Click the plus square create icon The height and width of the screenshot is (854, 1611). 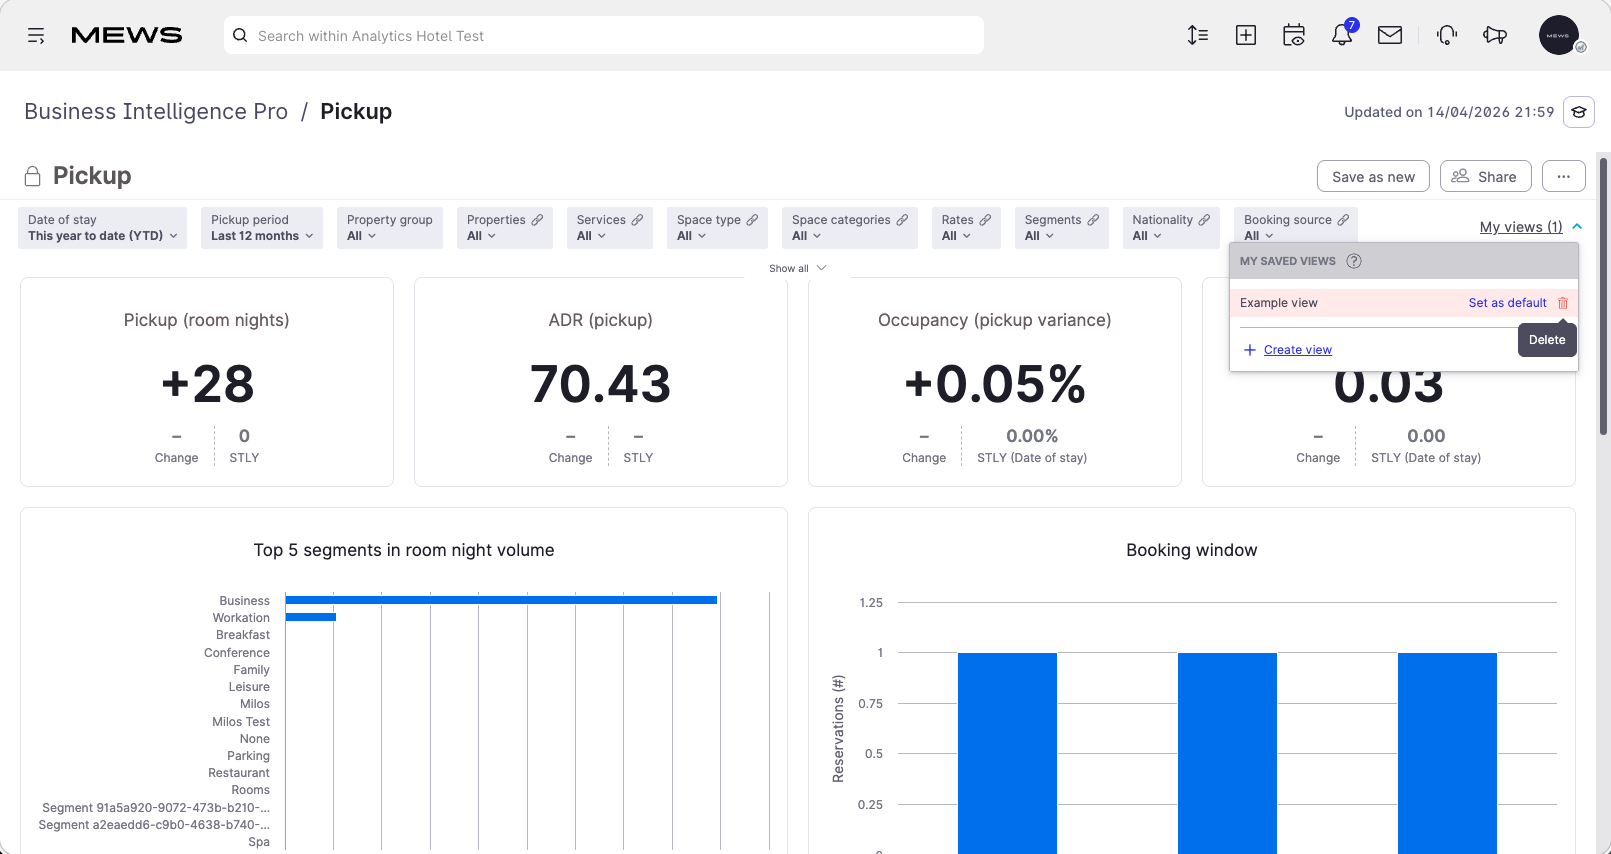click(x=1246, y=35)
